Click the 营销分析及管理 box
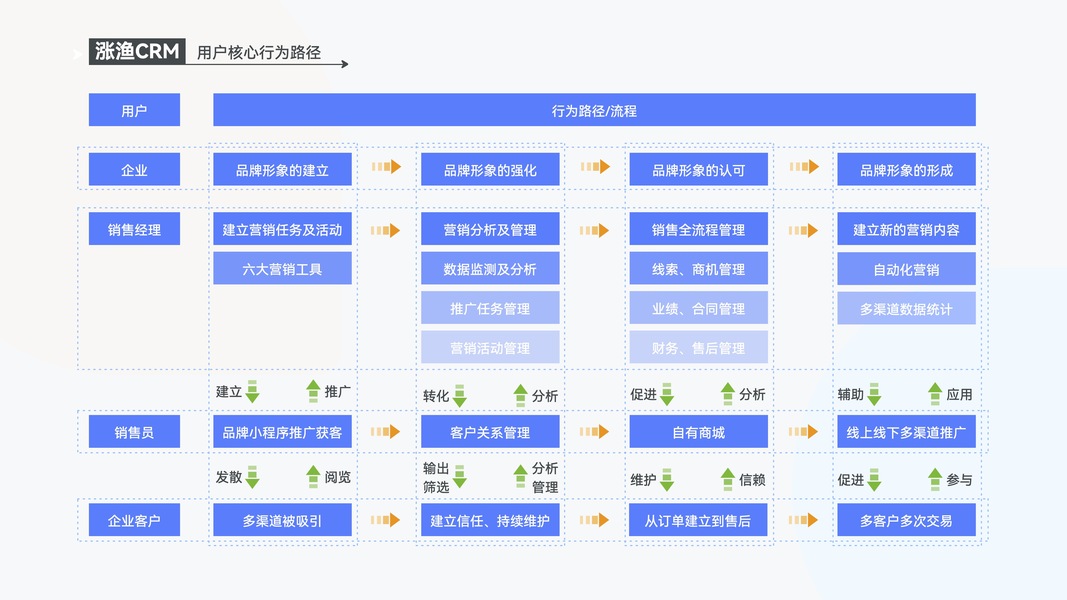The image size is (1067, 600). (x=490, y=229)
